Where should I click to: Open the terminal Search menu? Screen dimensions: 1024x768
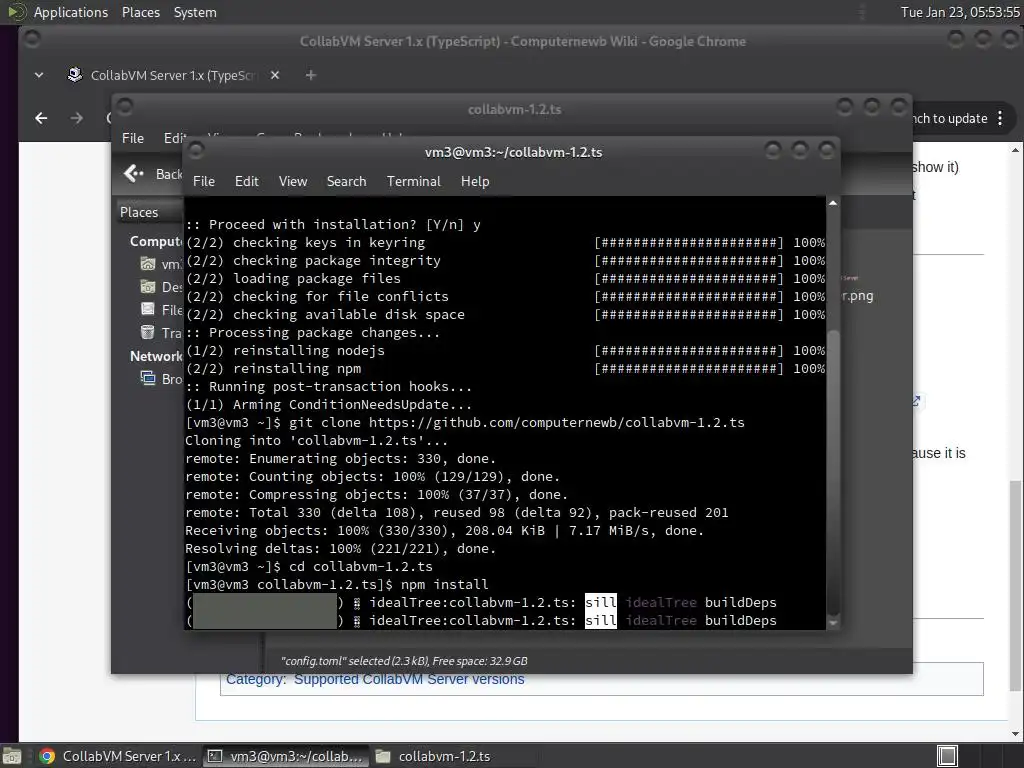[x=346, y=182]
